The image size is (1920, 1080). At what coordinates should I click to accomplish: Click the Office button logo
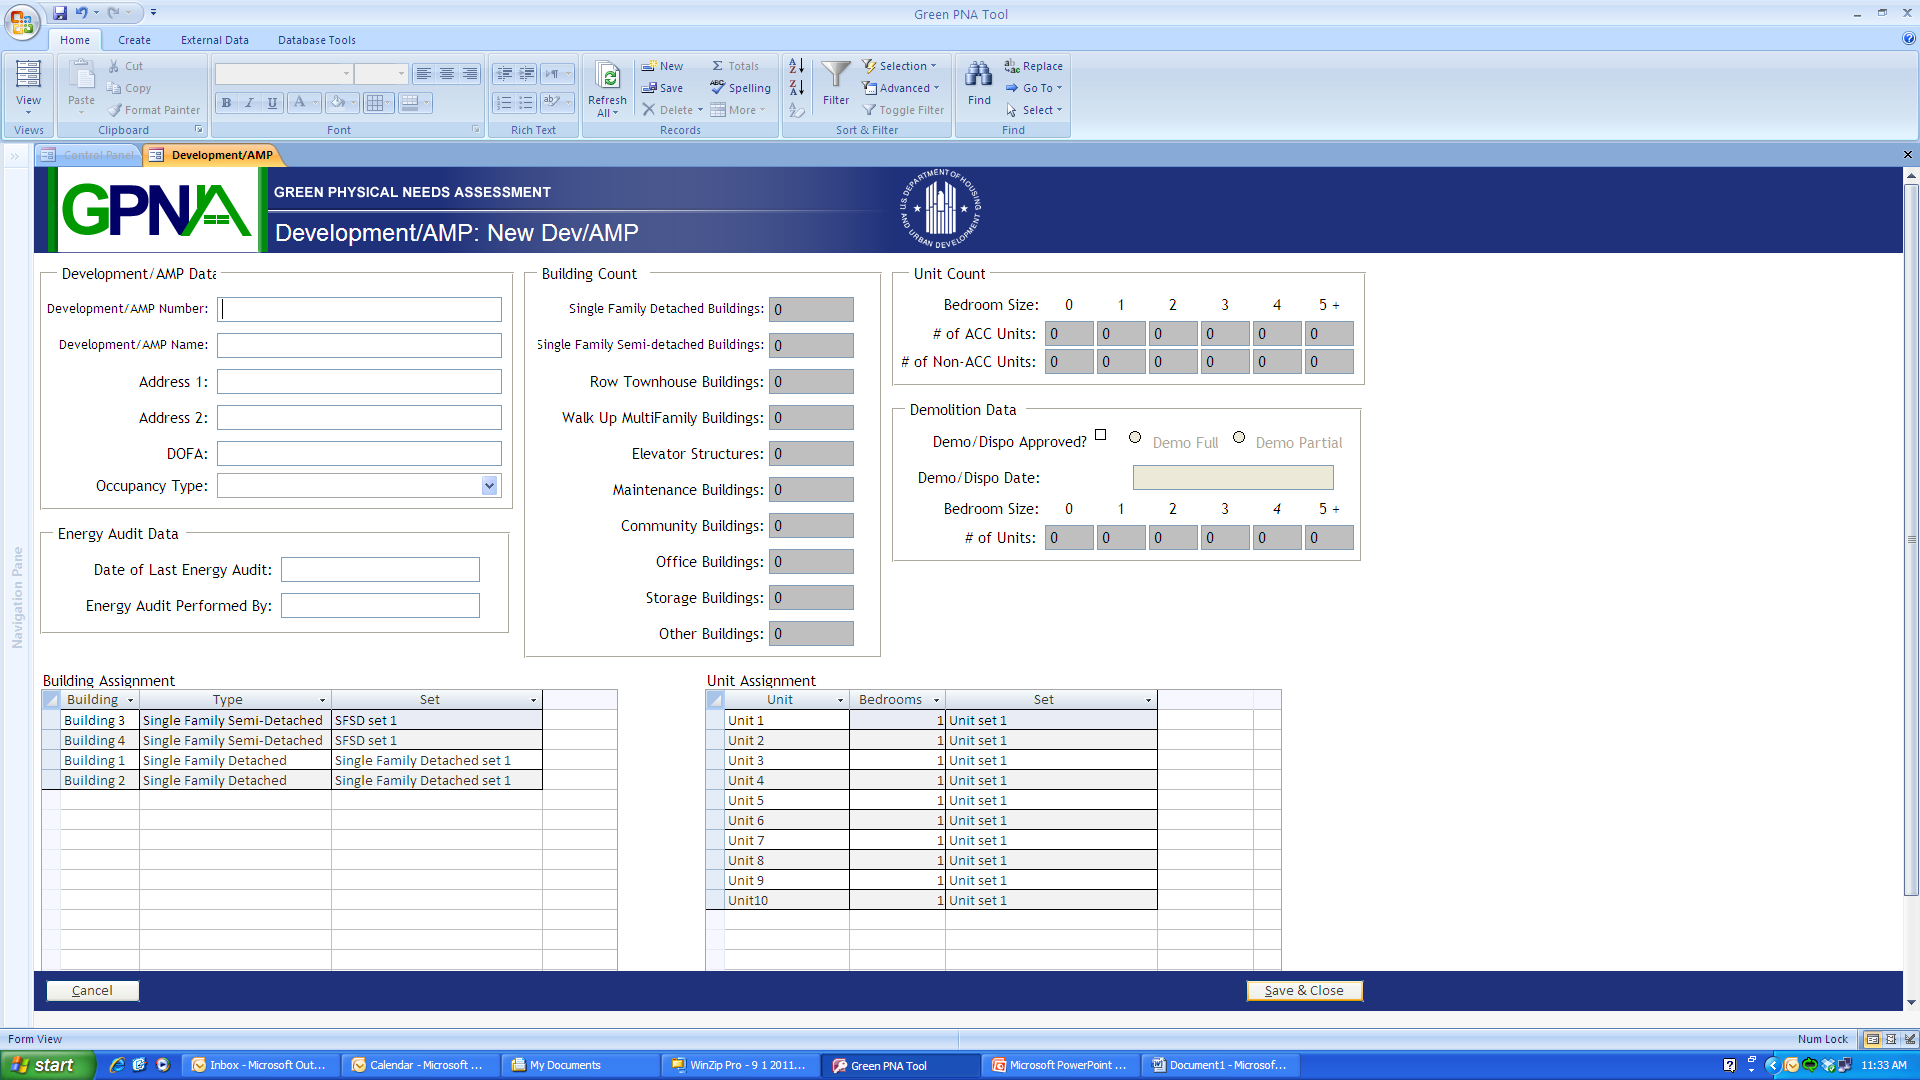point(22,21)
